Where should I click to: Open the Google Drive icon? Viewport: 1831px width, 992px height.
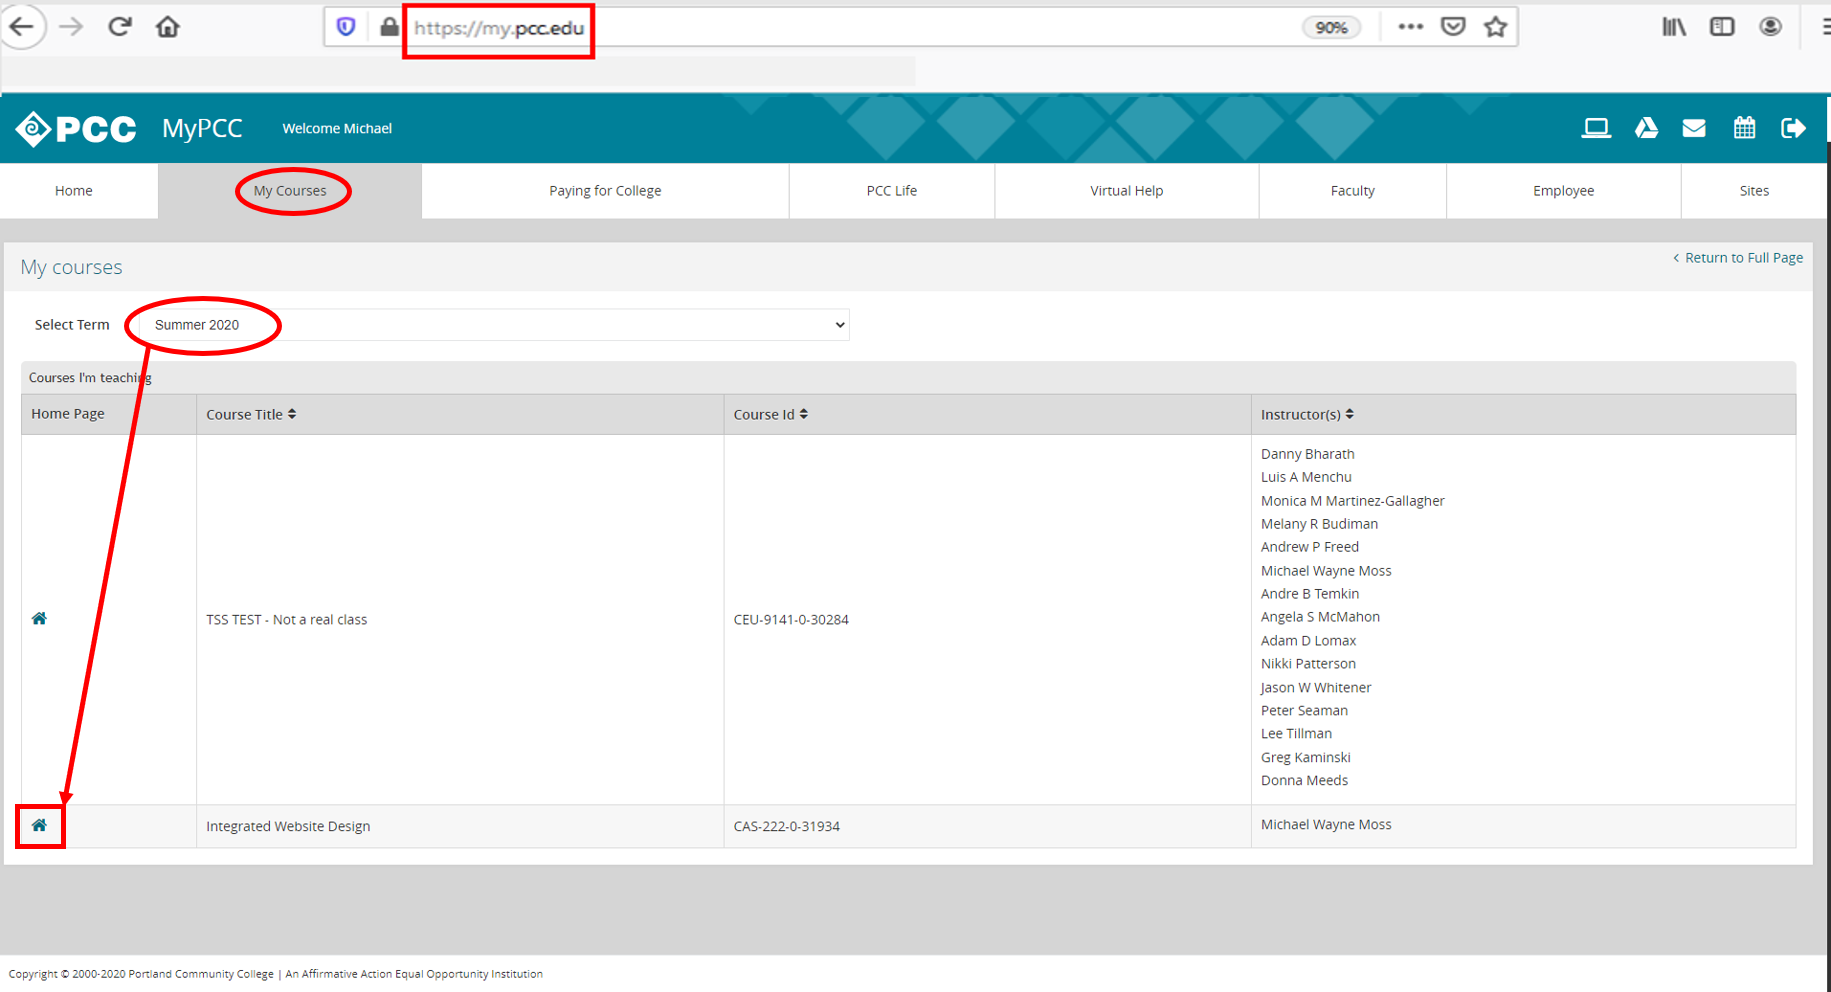(x=1646, y=128)
